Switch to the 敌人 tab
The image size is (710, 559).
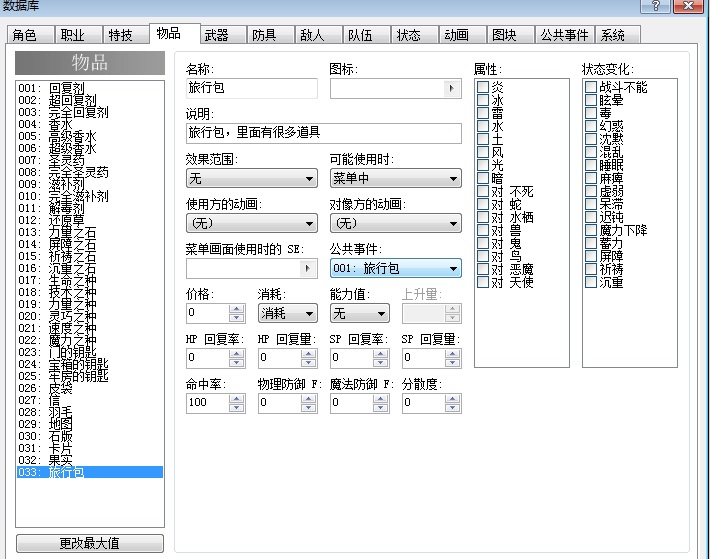coord(318,35)
